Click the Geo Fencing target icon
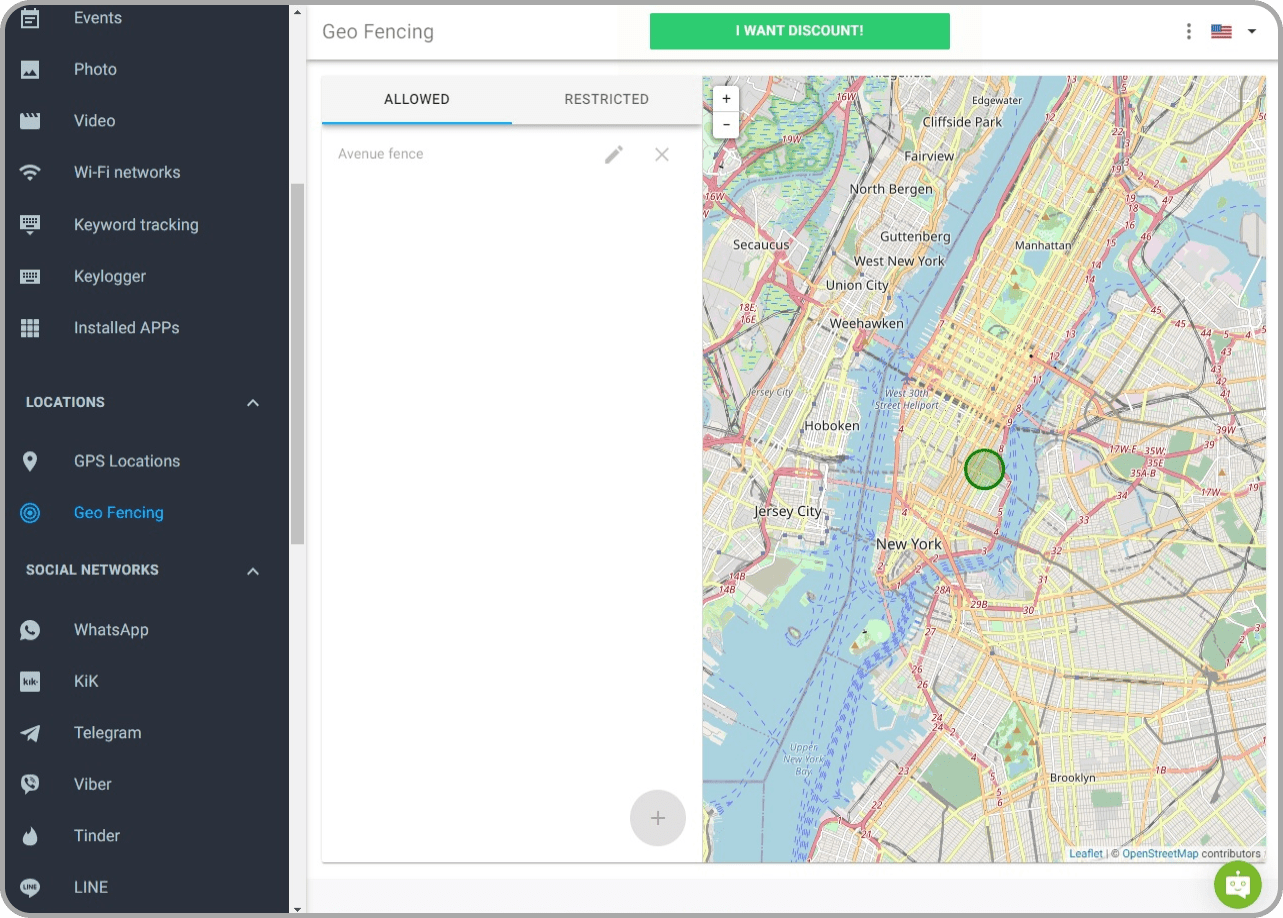1283x918 pixels. 30,513
